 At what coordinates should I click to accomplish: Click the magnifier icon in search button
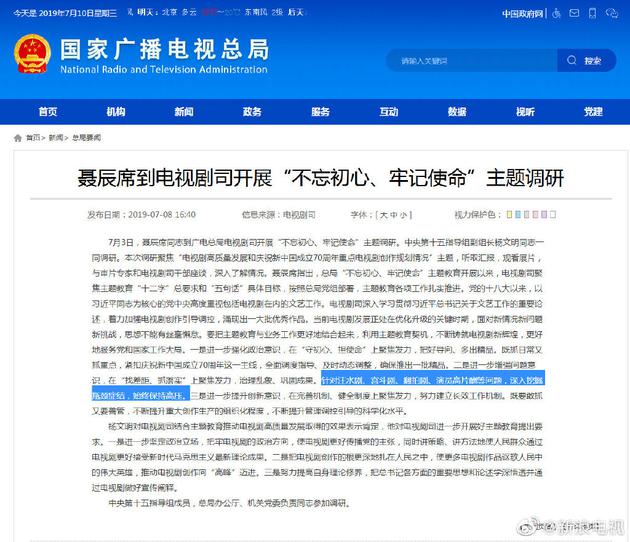tap(571, 61)
